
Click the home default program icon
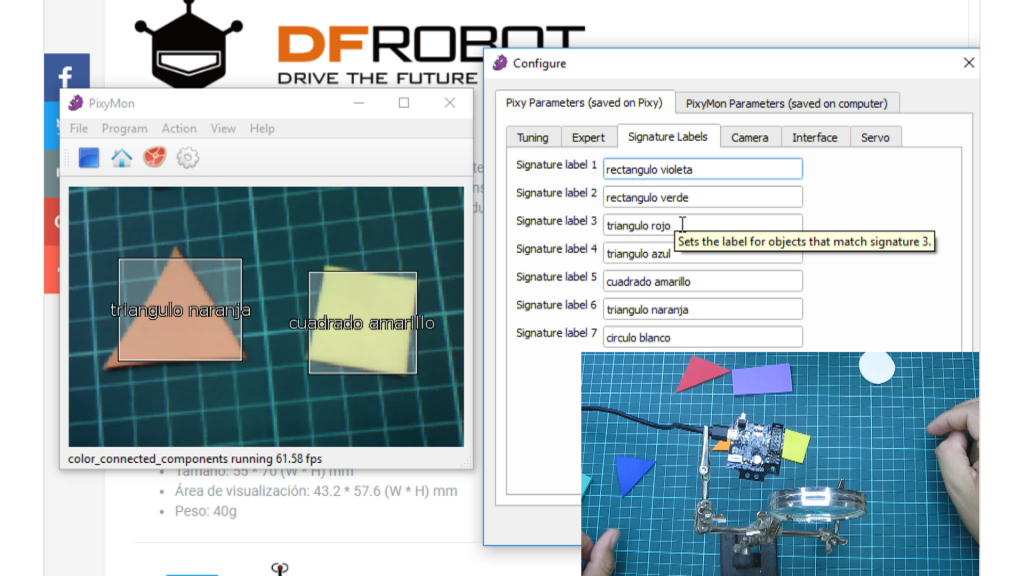[x=121, y=158]
